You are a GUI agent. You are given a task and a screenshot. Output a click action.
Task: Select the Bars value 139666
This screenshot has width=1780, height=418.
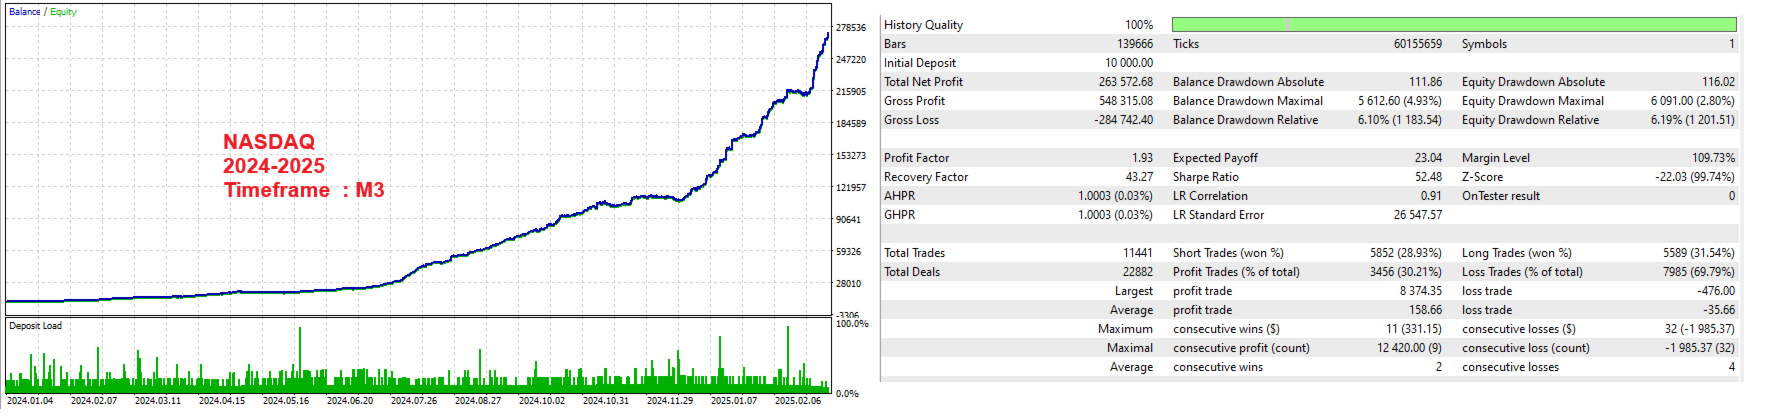1135,44
